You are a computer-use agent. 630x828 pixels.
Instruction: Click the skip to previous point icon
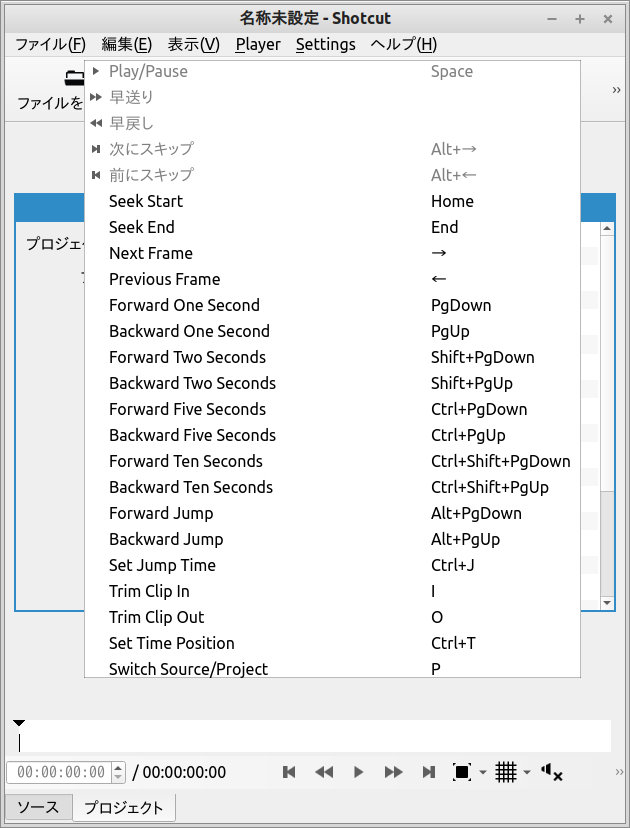click(289, 772)
